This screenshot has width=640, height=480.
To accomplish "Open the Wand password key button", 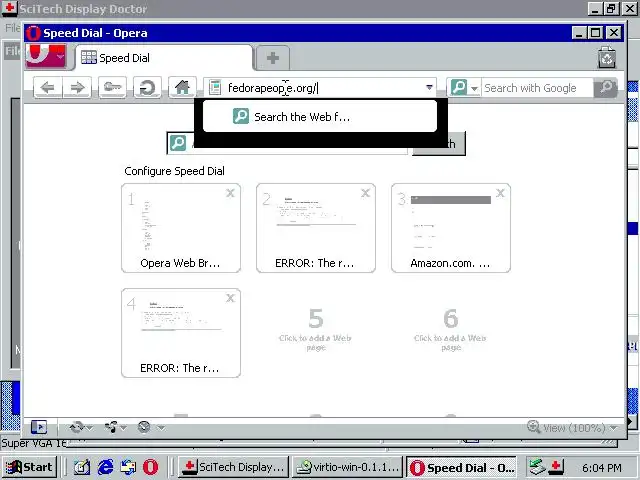I will (112, 87).
